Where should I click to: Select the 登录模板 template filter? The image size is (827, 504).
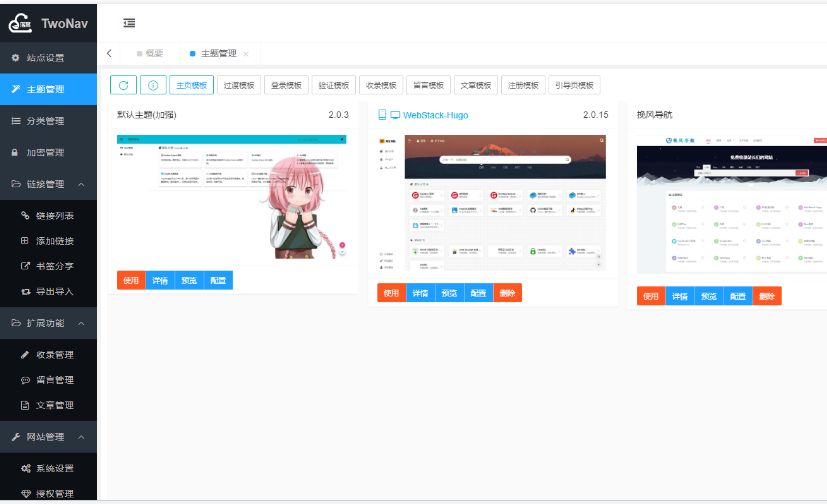click(286, 85)
